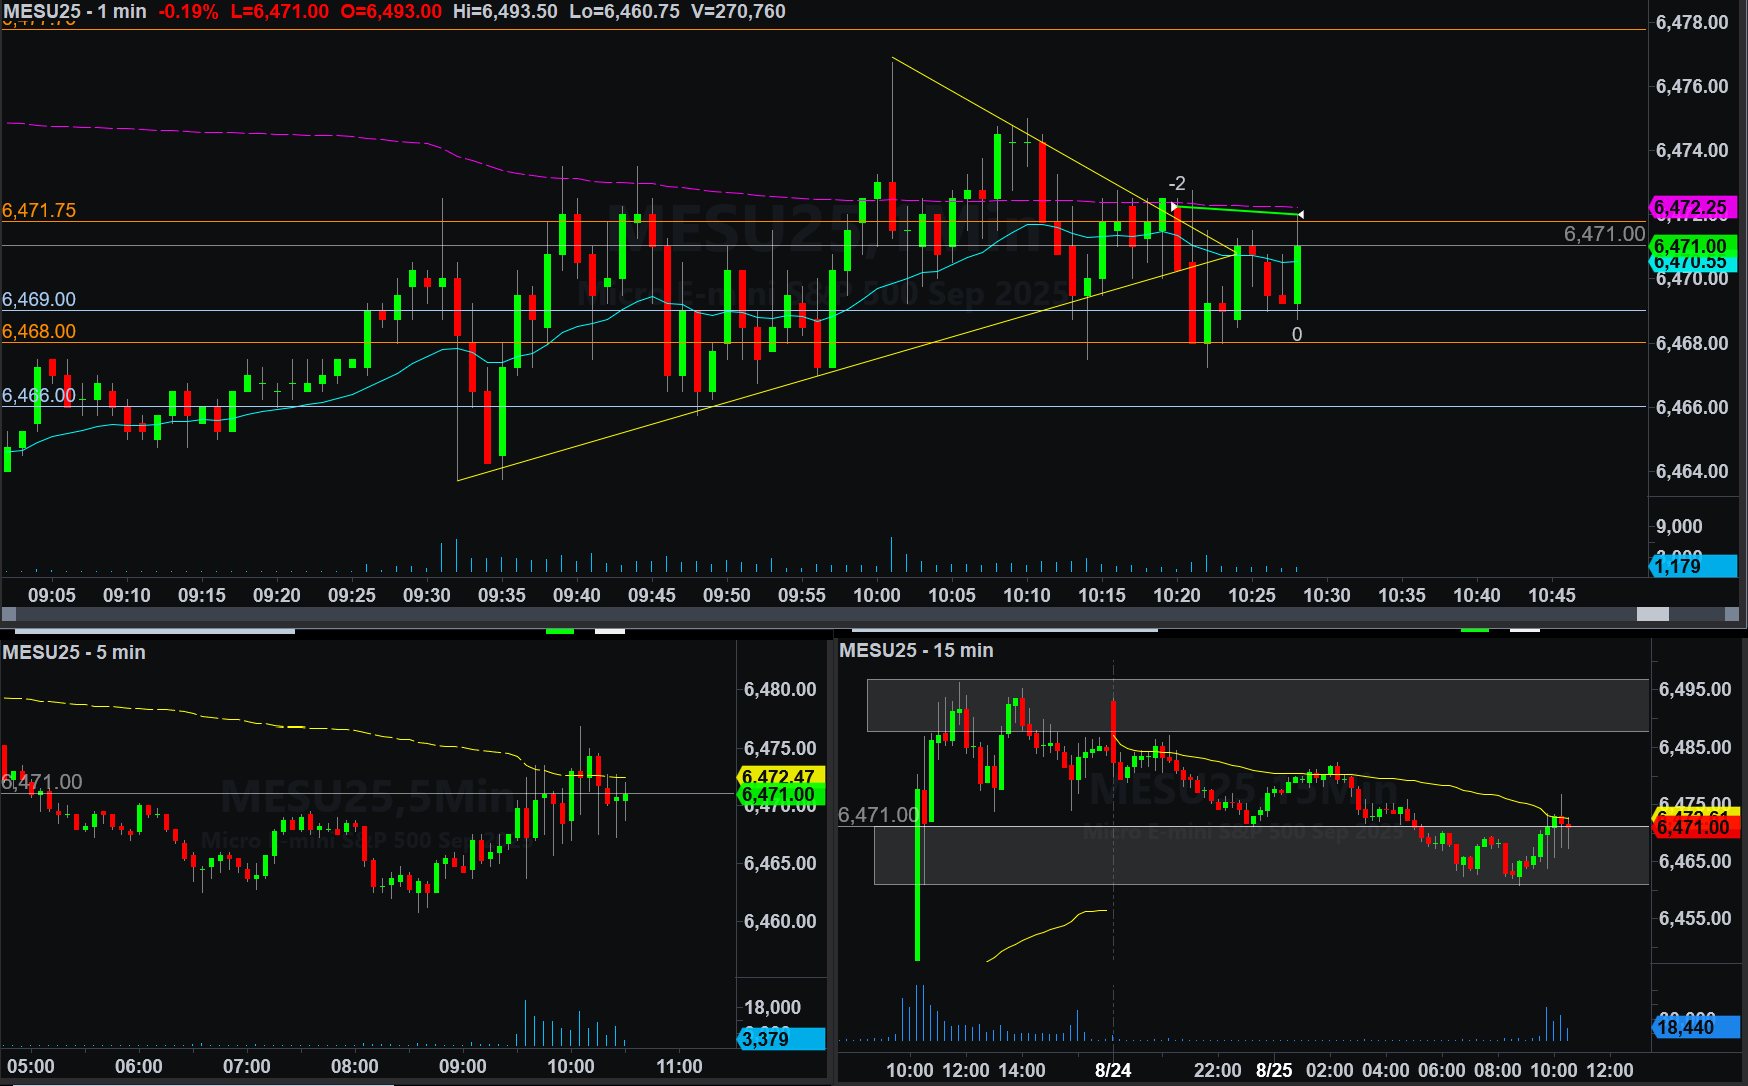
Task: Click the cyan 1,179 volume tag
Action: (x=1692, y=566)
